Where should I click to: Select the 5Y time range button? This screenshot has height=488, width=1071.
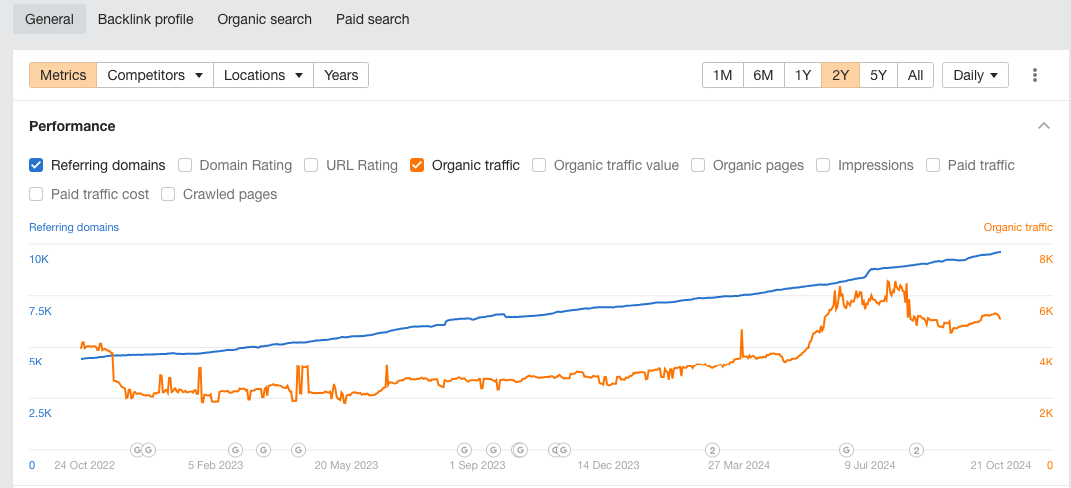tap(878, 75)
